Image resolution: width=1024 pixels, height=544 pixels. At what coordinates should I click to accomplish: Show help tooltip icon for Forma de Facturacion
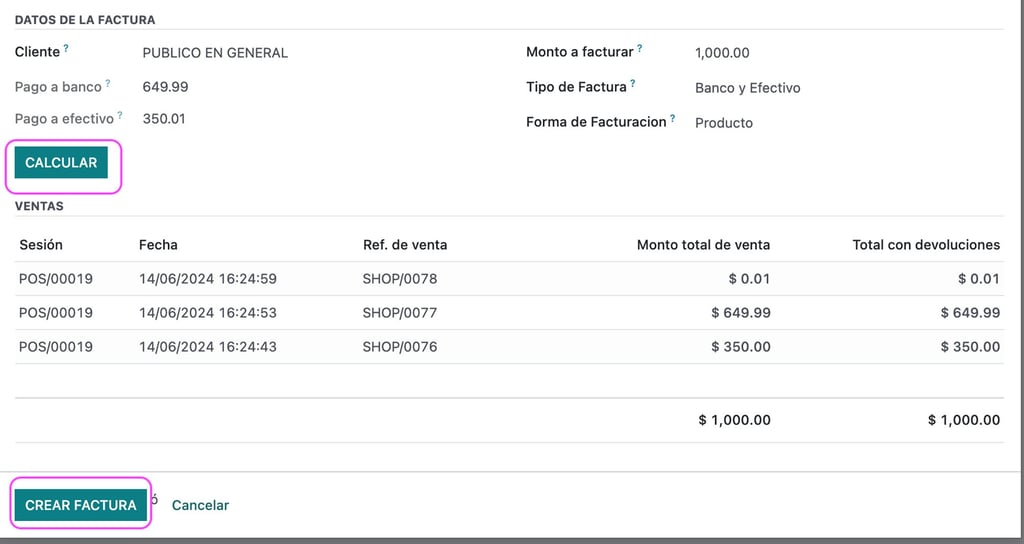click(672, 118)
